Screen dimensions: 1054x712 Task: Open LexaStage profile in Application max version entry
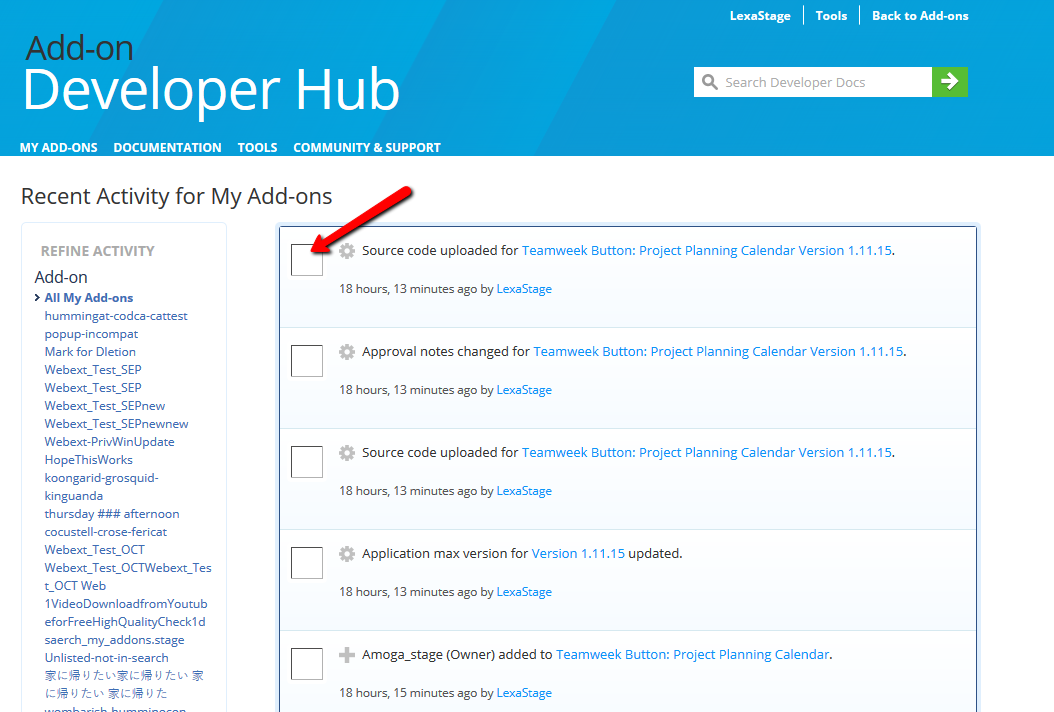[524, 592]
